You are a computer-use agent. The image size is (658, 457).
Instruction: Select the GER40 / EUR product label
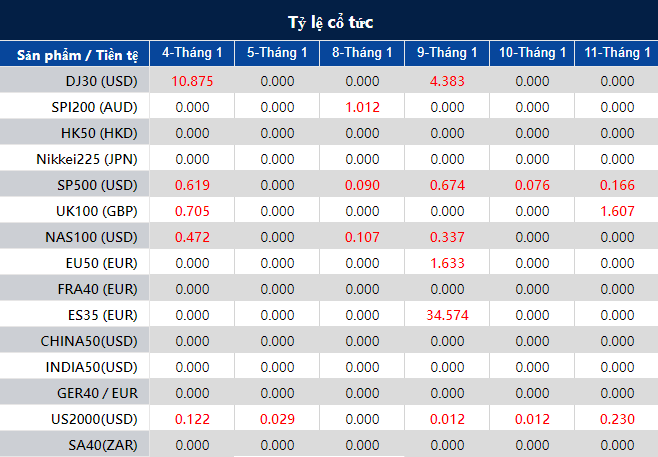97,393
